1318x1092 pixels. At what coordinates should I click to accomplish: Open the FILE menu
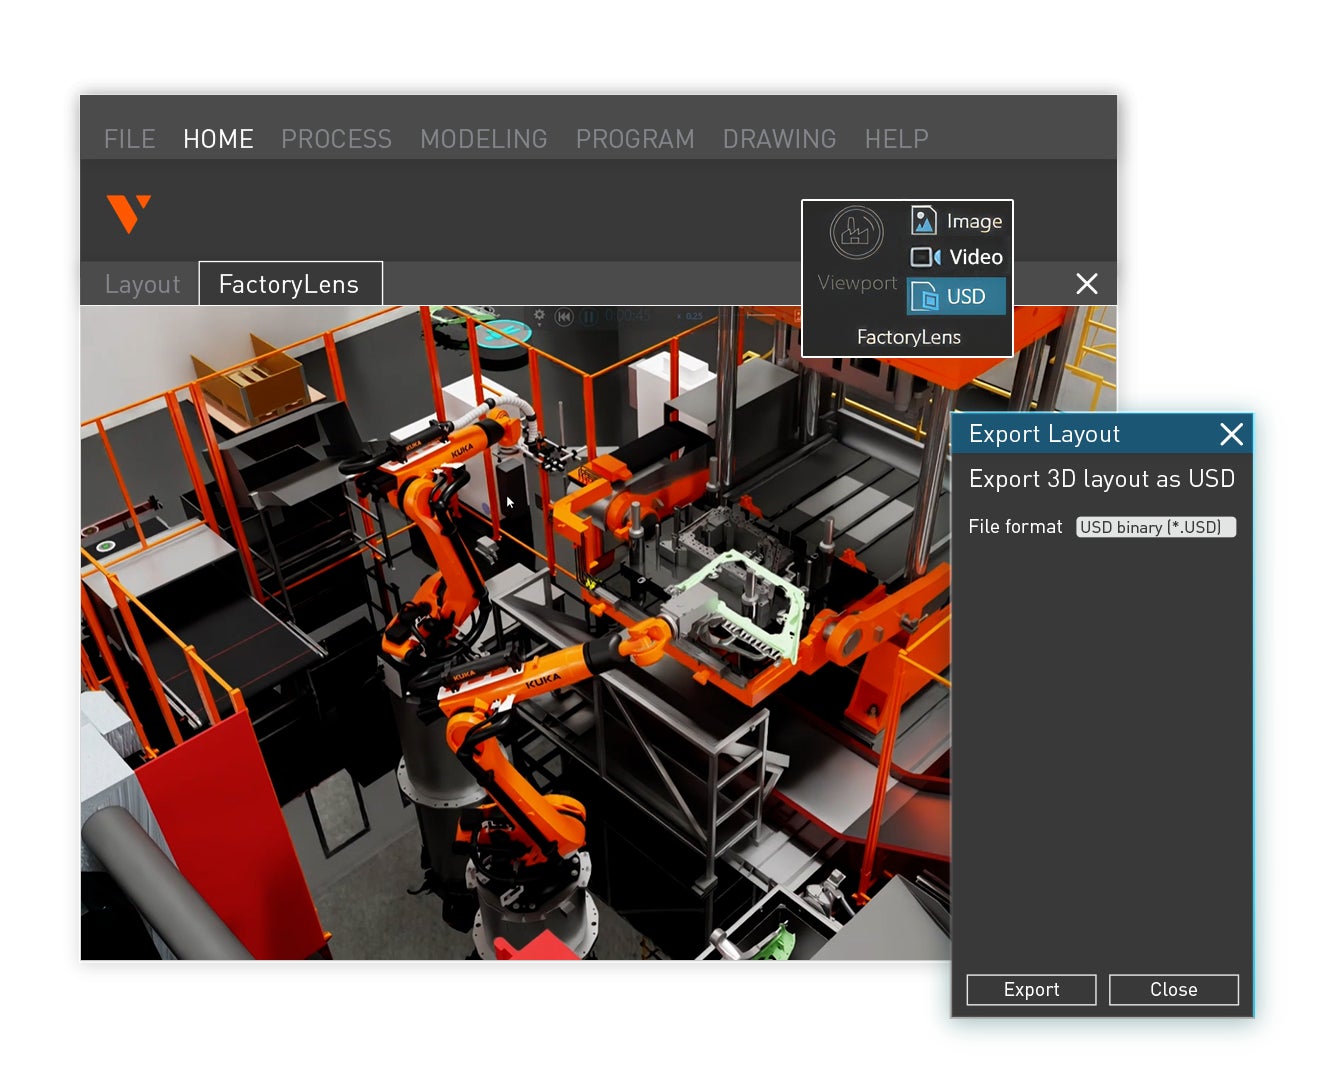tap(130, 139)
